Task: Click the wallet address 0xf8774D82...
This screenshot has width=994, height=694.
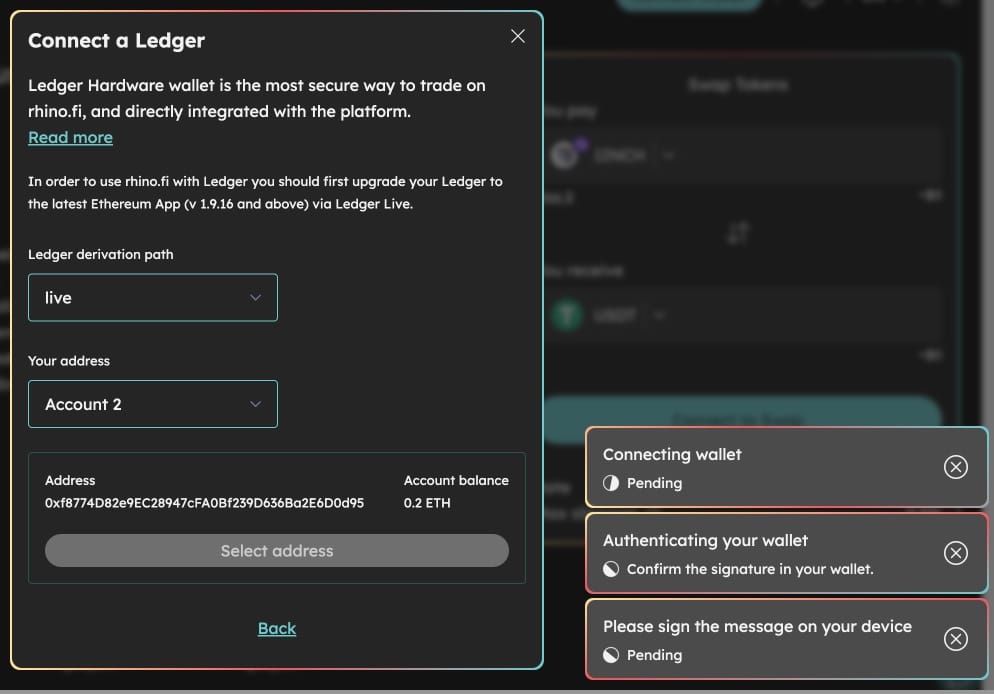Action: coord(204,503)
